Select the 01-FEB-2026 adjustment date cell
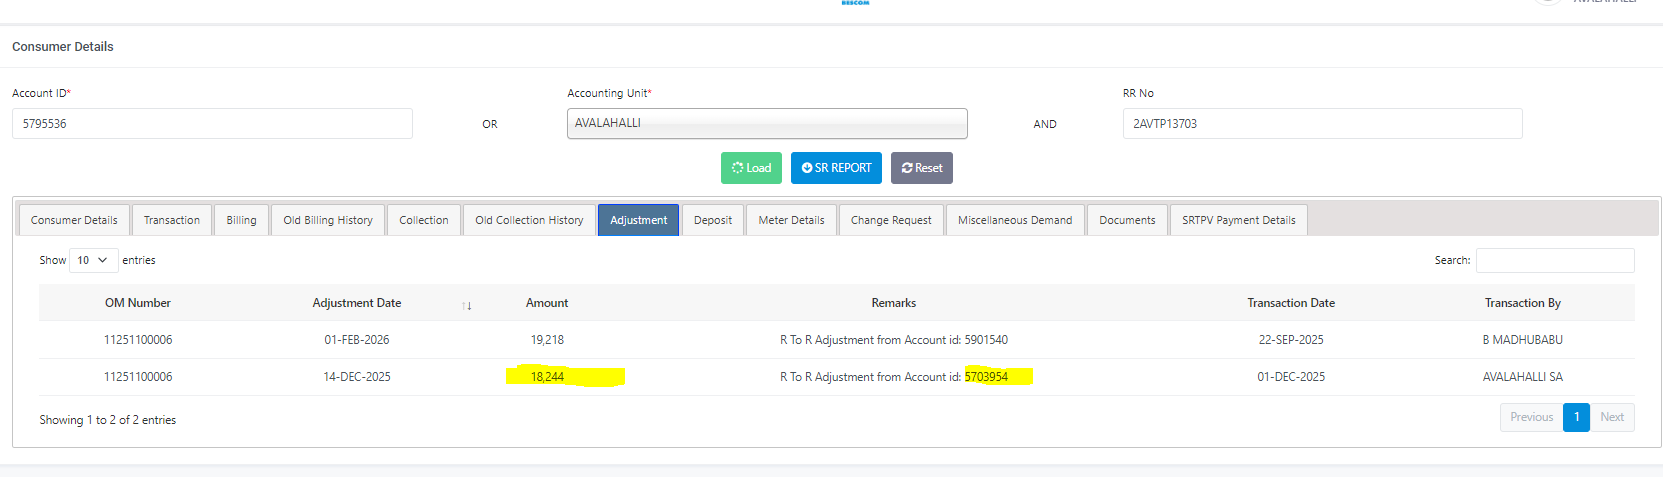Image resolution: width=1663 pixels, height=477 pixels. (x=357, y=340)
